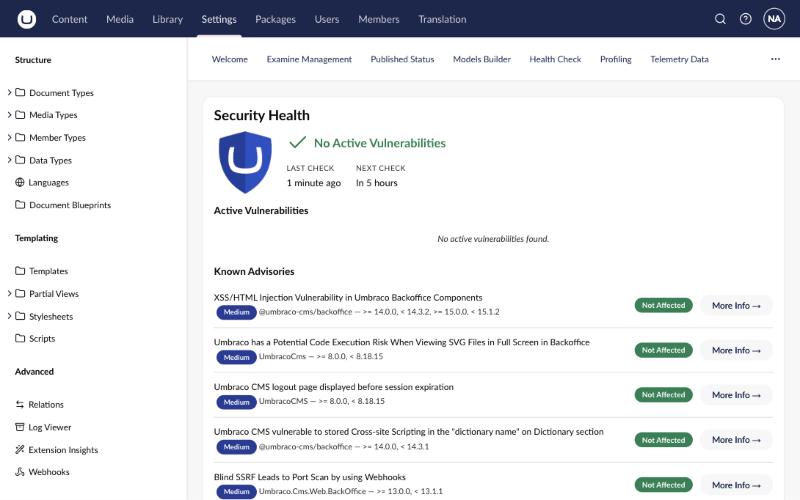
Task: Open Document Blueprints in the tree
Action: point(70,205)
